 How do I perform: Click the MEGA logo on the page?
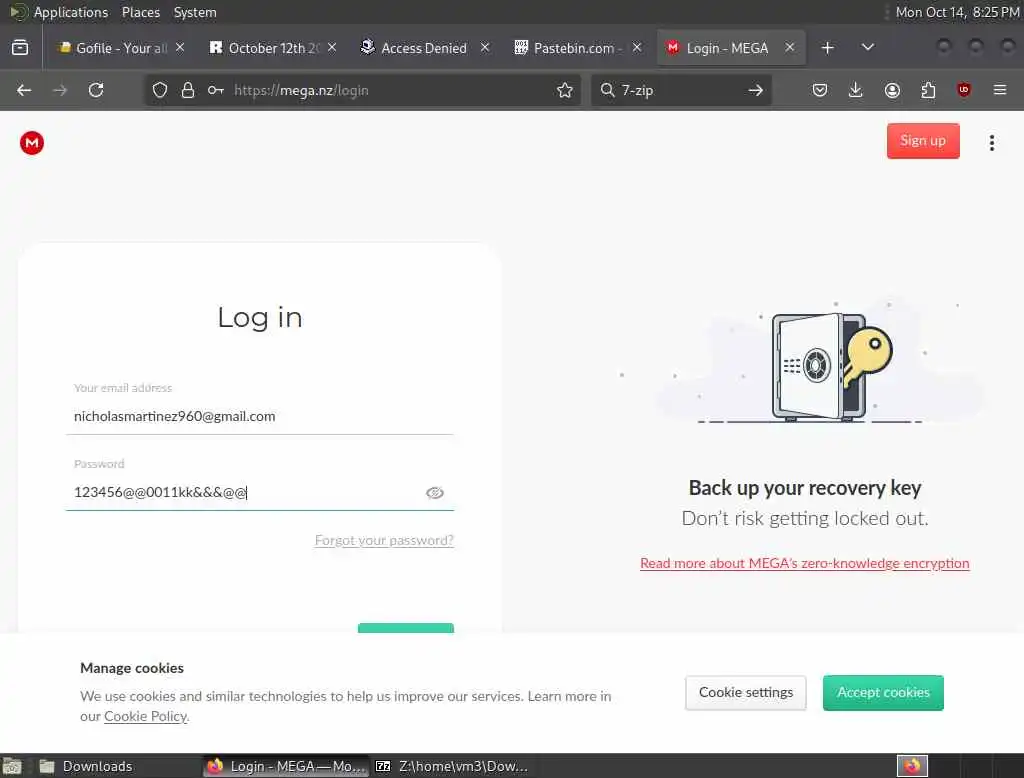pos(31,142)
